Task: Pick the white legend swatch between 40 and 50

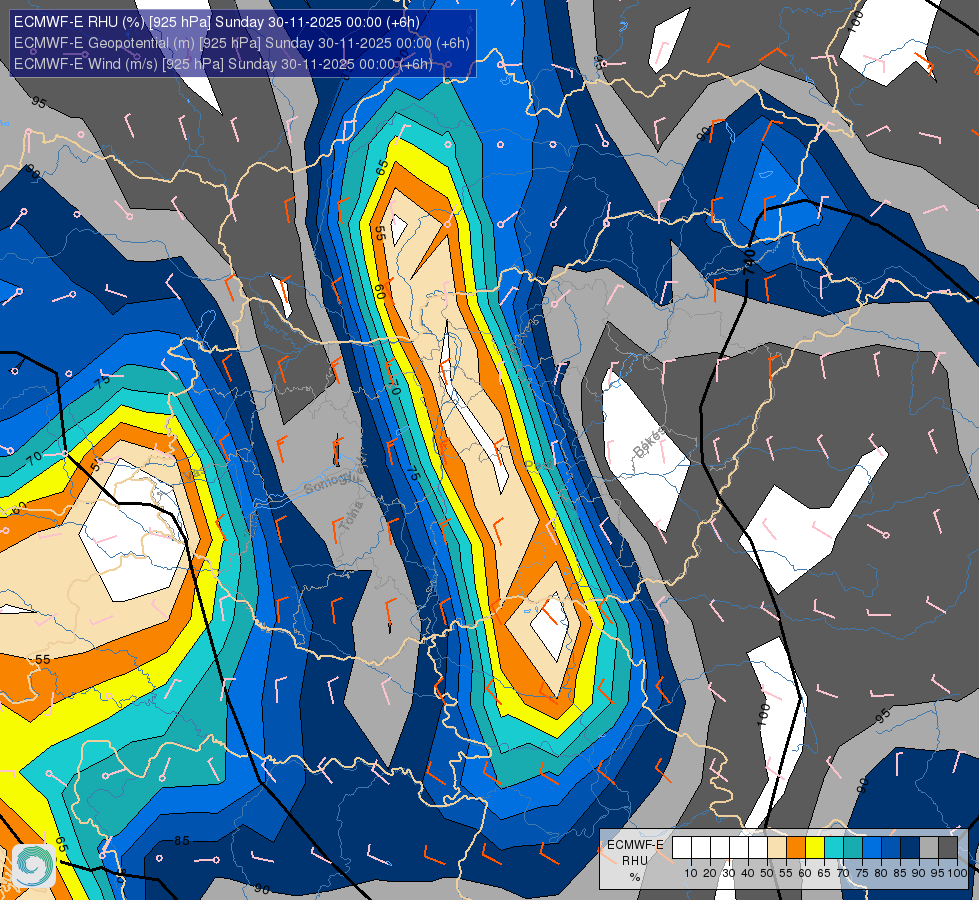Action: pyautogui.click(x=758, y=847)
